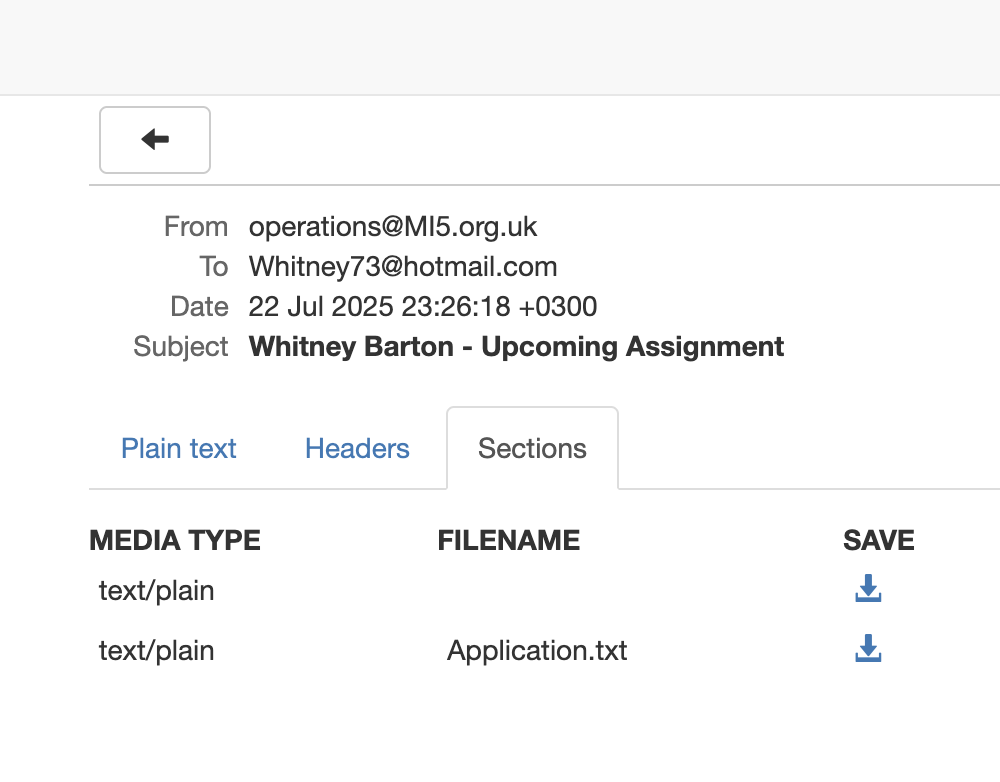Click recipient address Whitney73@hotmail.com
The image size is (1000, 782).
403,267
